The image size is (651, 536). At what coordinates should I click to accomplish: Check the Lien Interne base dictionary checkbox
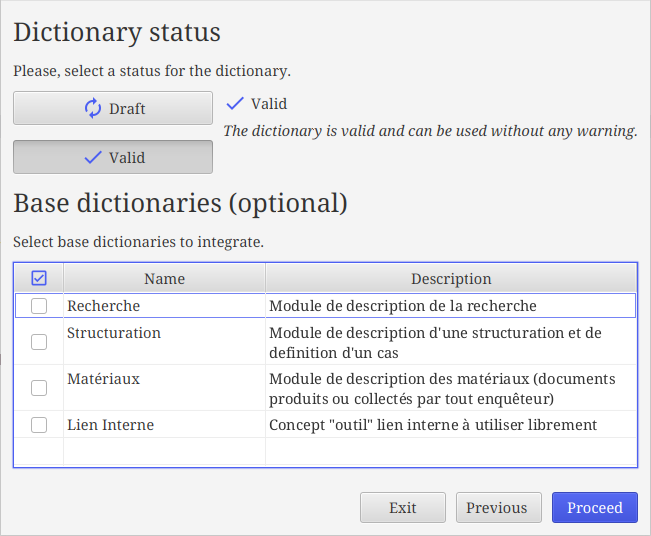39,425
